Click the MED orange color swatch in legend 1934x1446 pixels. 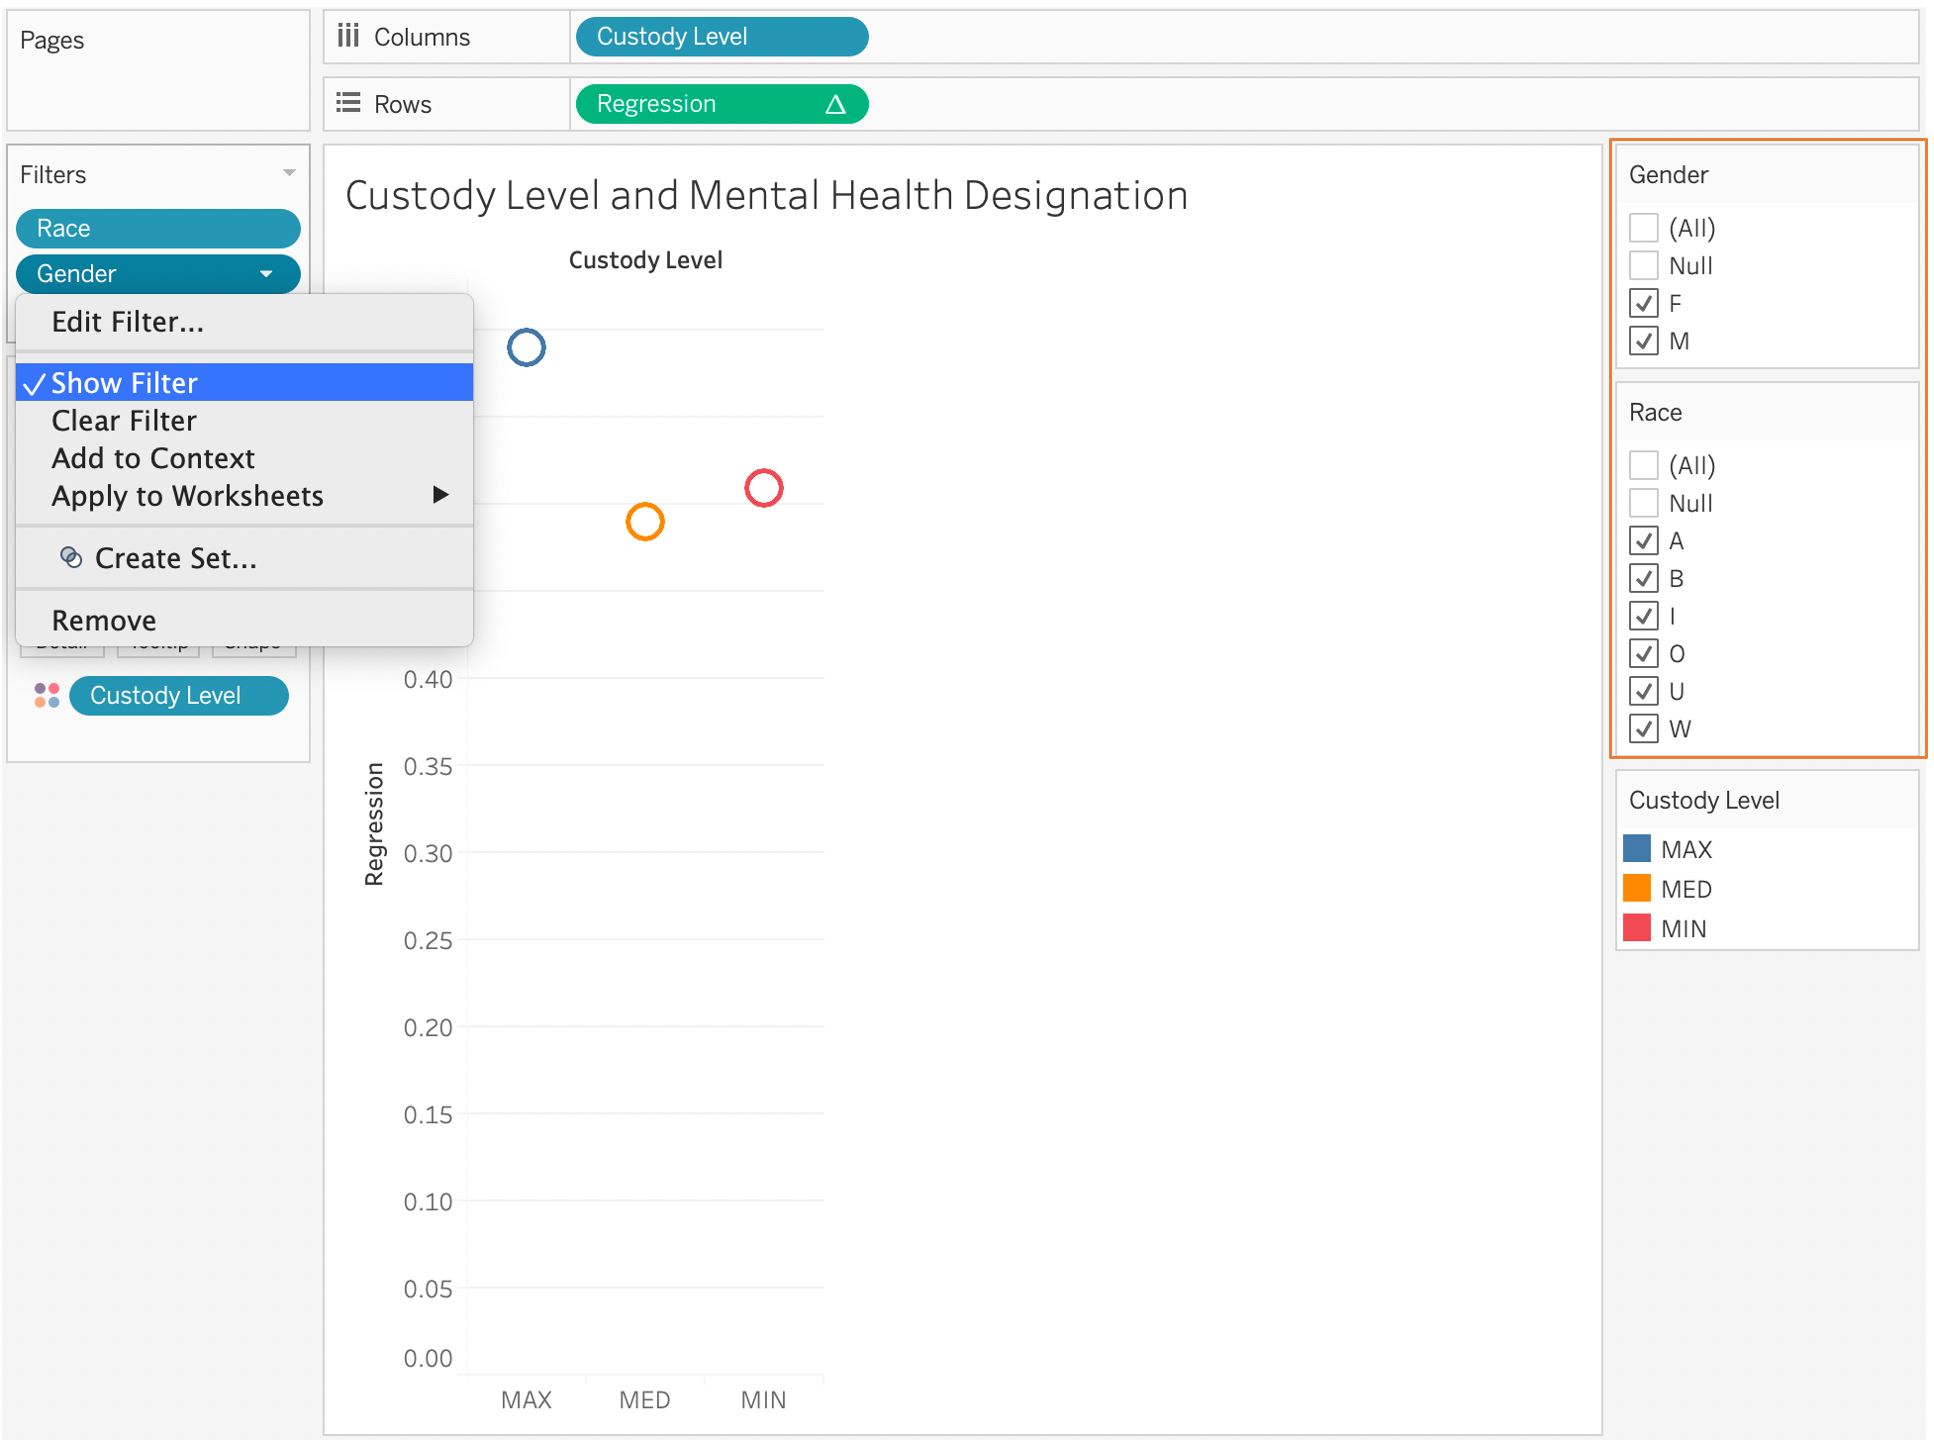[x=1637, y=888]
